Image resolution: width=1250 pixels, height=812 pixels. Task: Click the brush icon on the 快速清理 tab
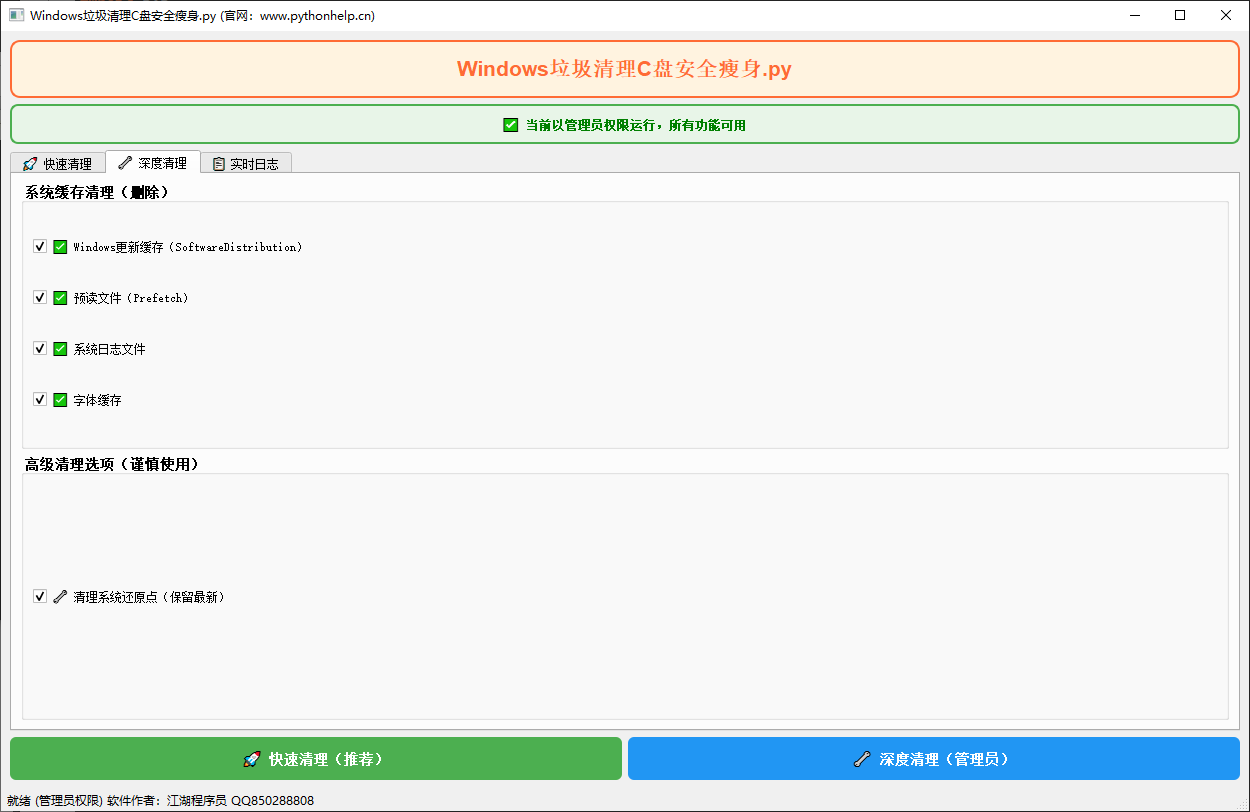click(28, 163)
